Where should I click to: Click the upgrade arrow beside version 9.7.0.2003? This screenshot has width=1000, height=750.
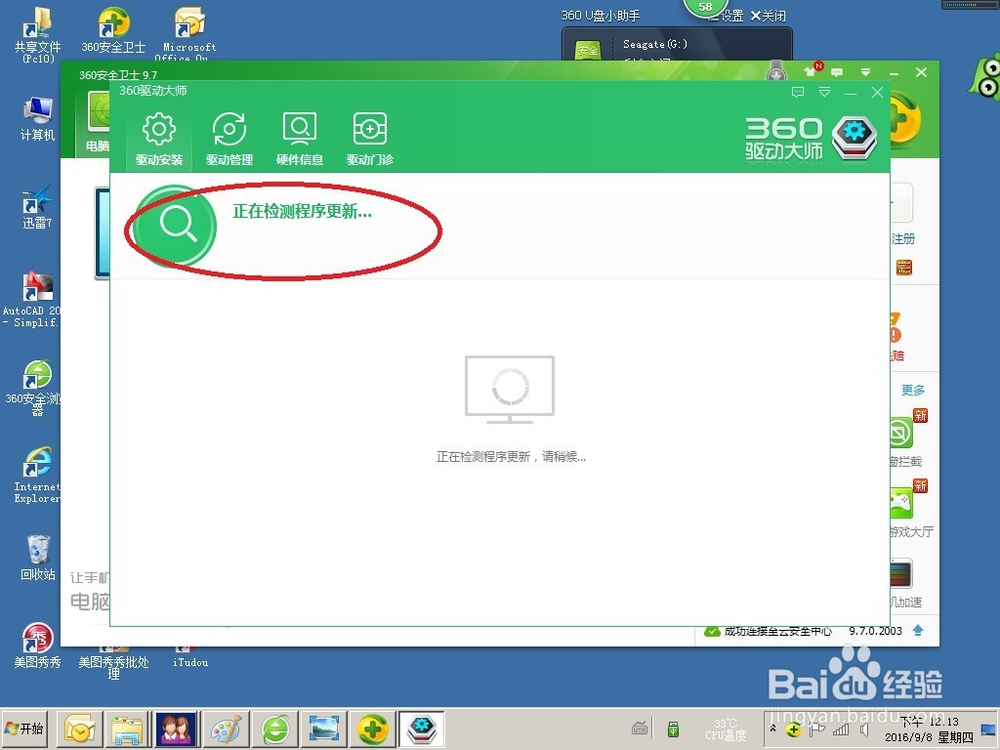coord(918,631)
